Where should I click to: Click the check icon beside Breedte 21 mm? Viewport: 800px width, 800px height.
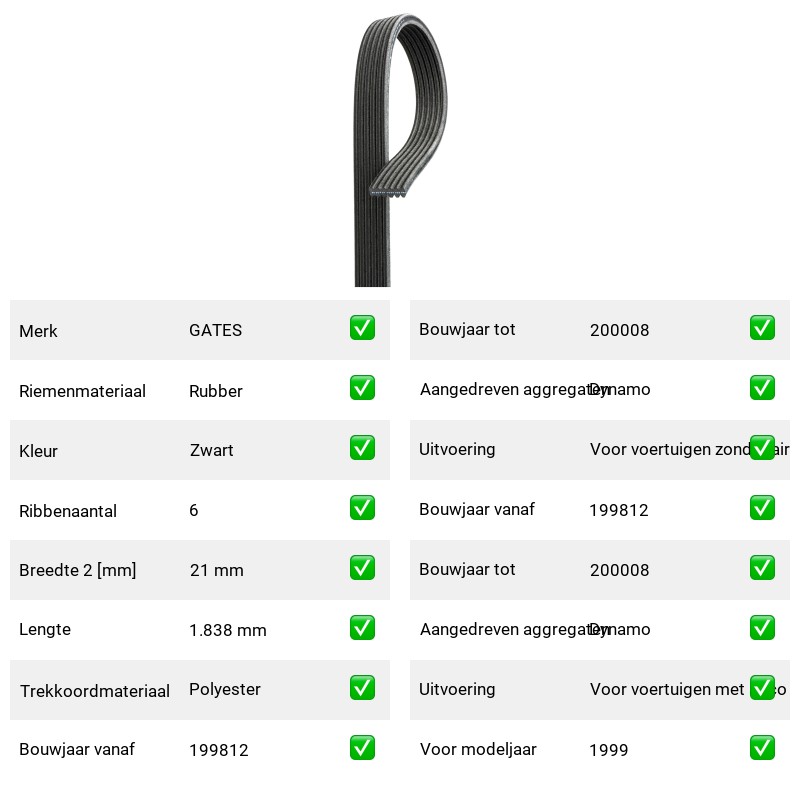pos(362,567)
